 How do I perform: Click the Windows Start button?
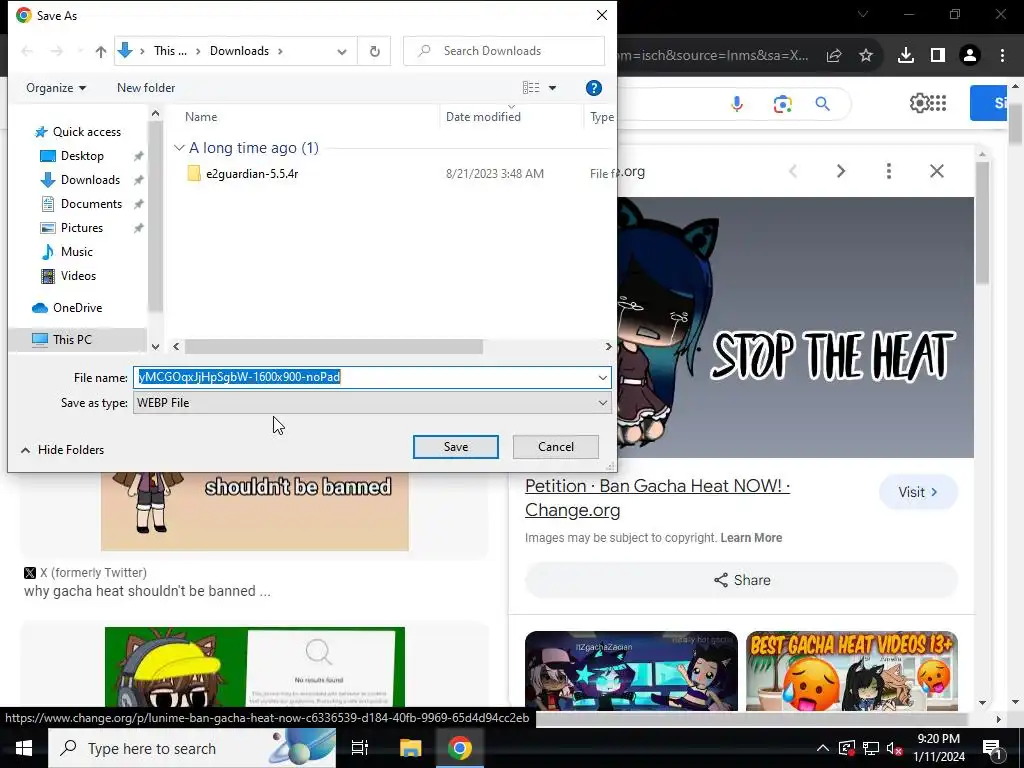coord(24,748)
